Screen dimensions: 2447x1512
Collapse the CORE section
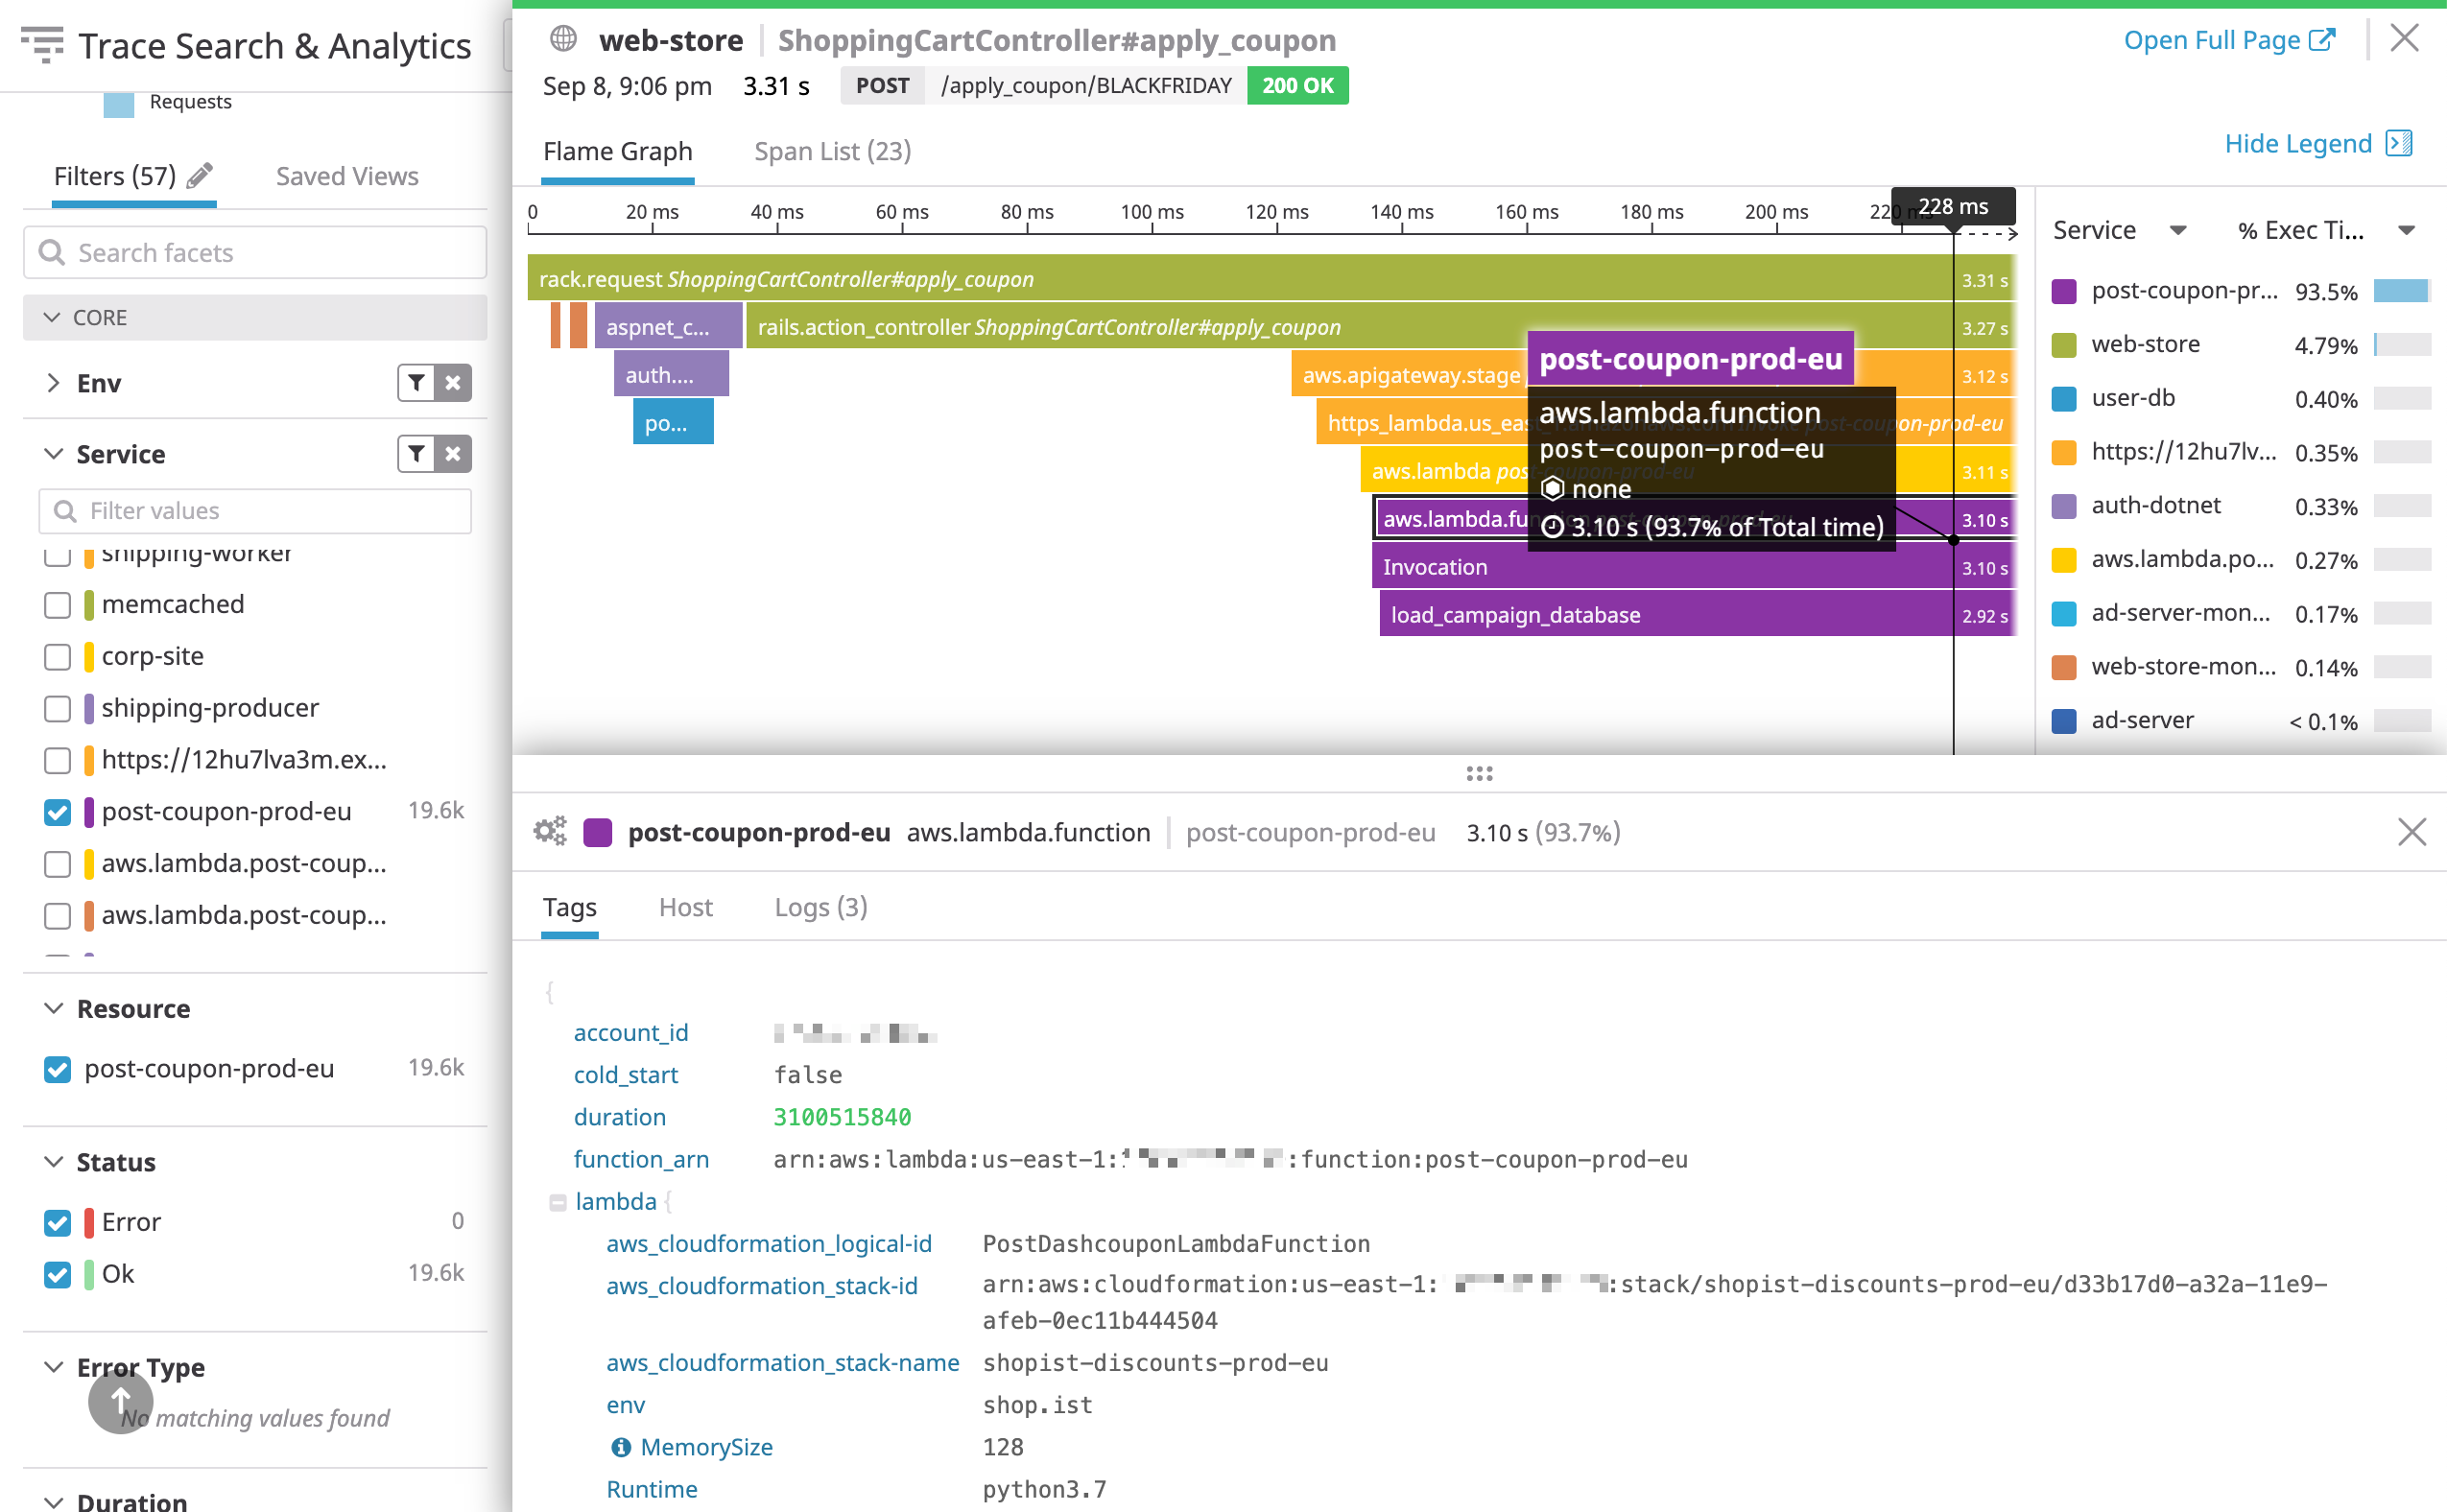pyautogui.click(x=54, y=317)
